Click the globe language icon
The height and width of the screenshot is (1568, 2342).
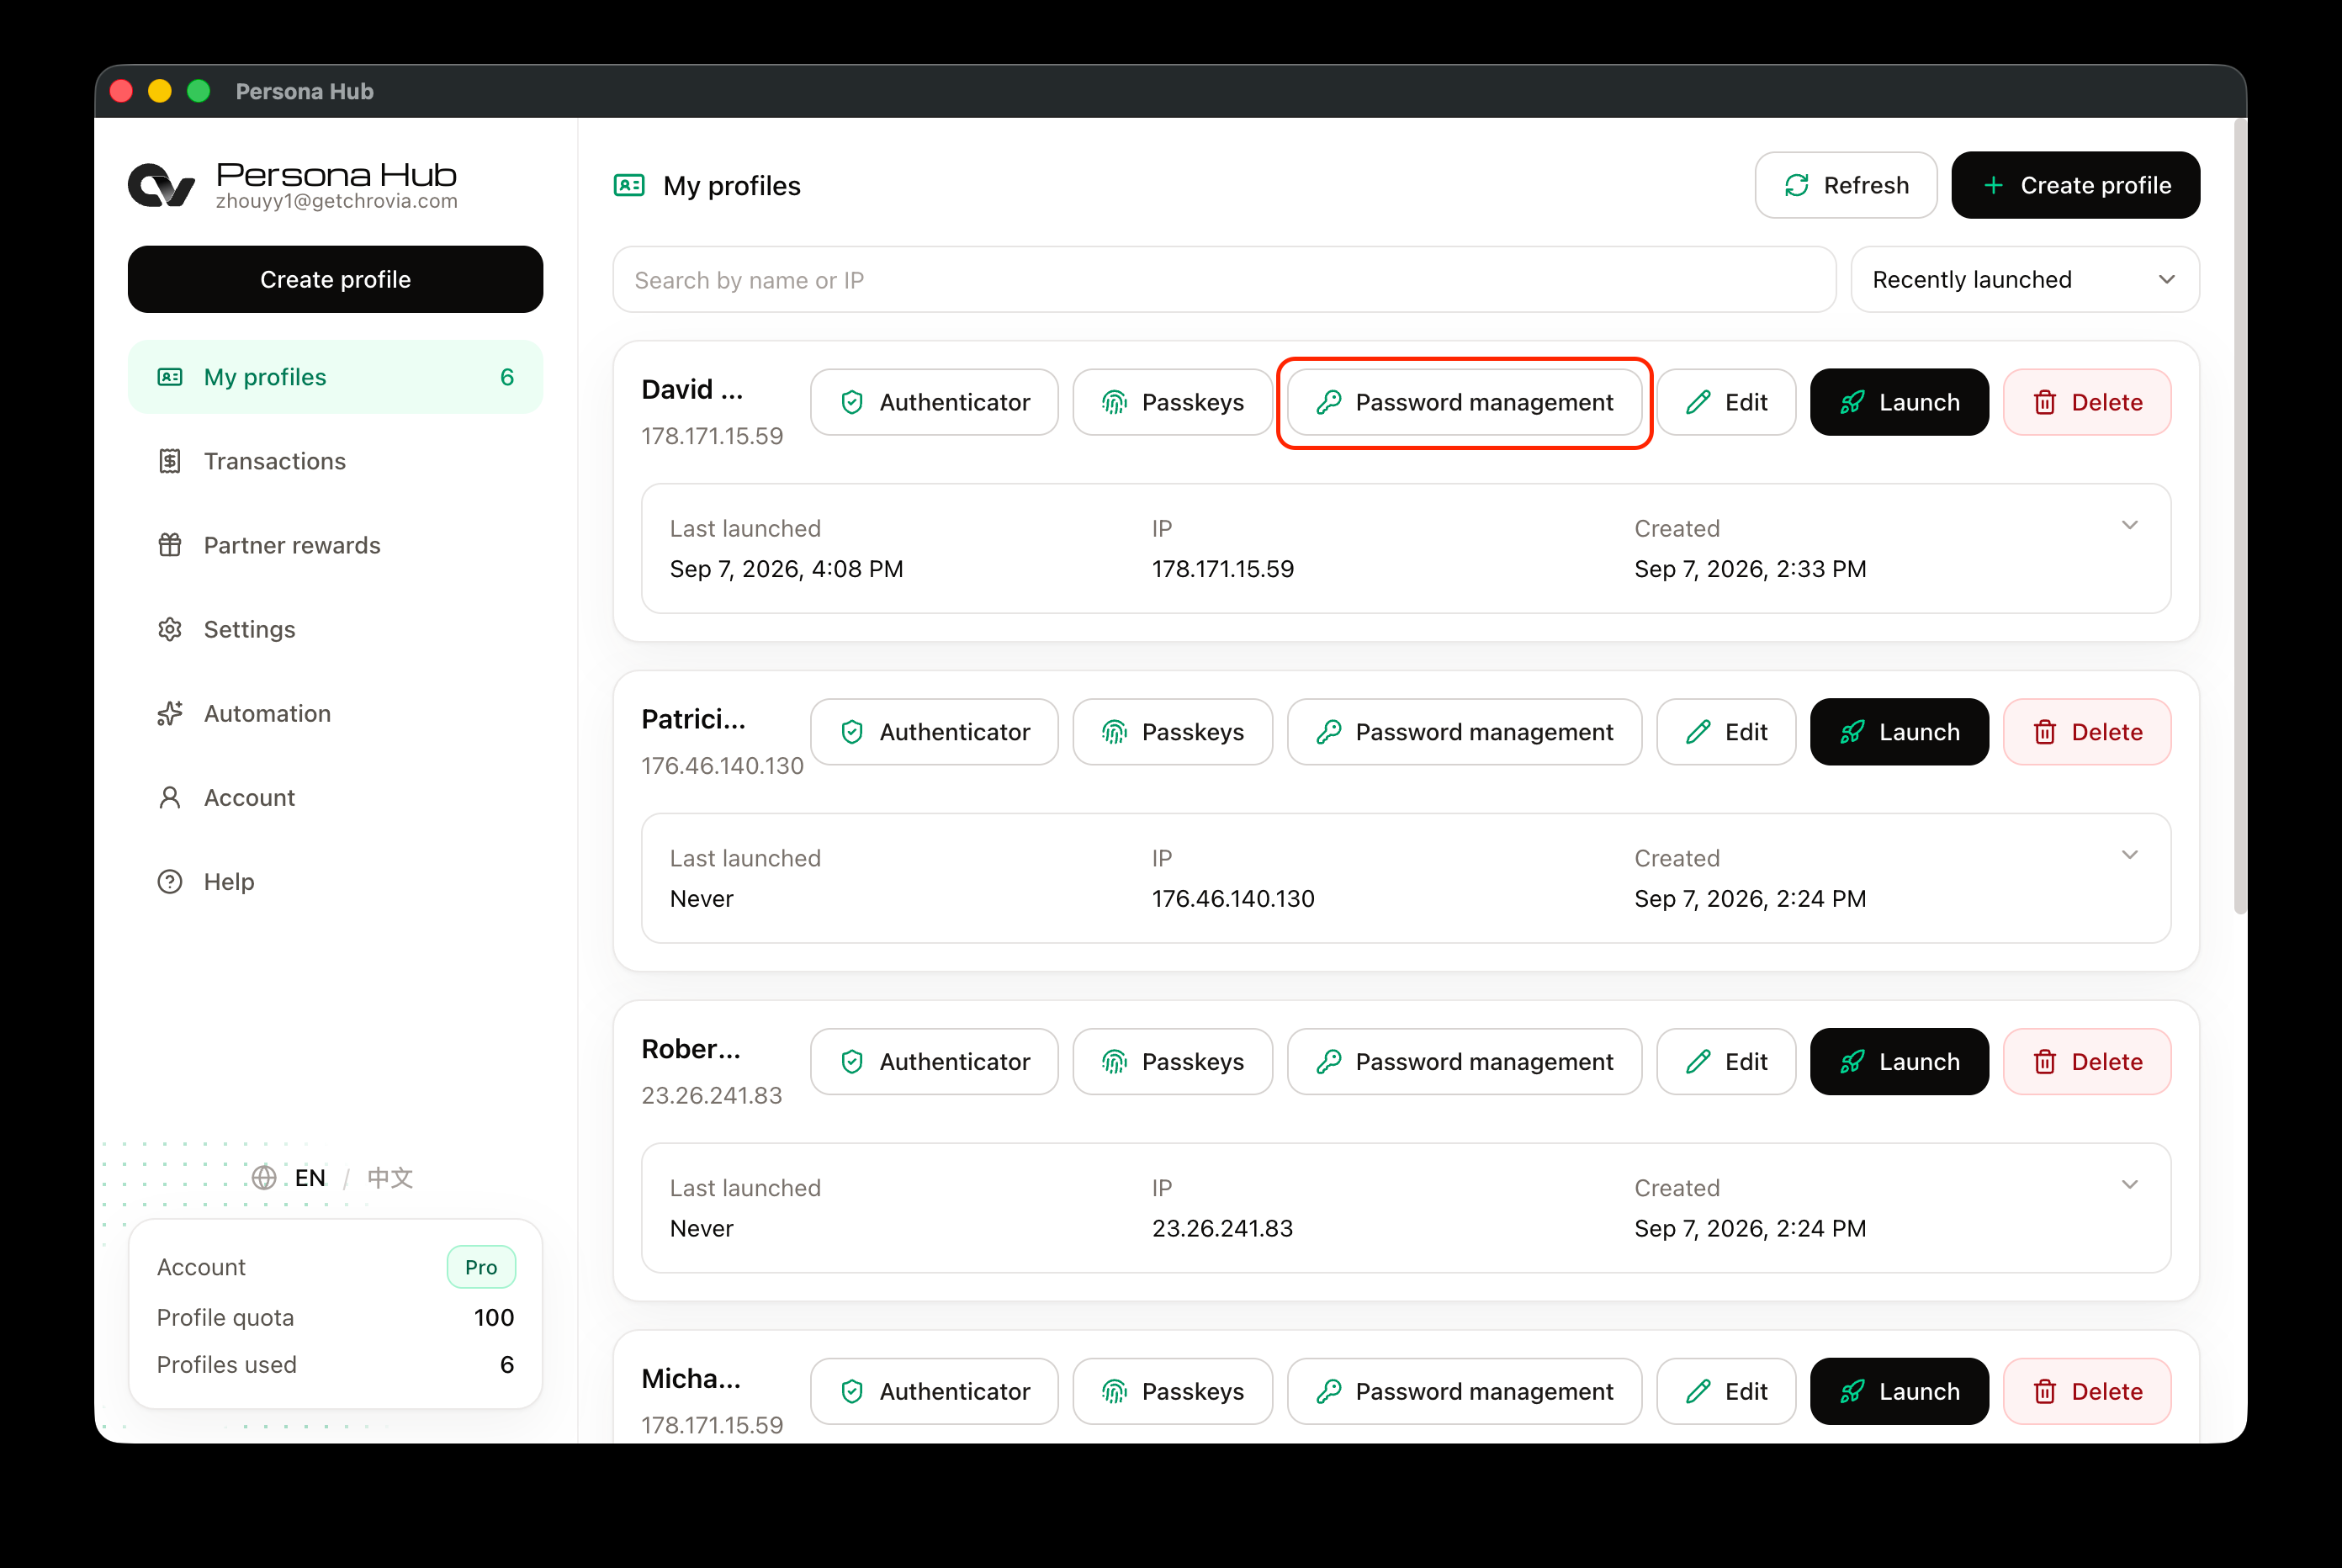pyautogui.click(x=264, y=1177)
